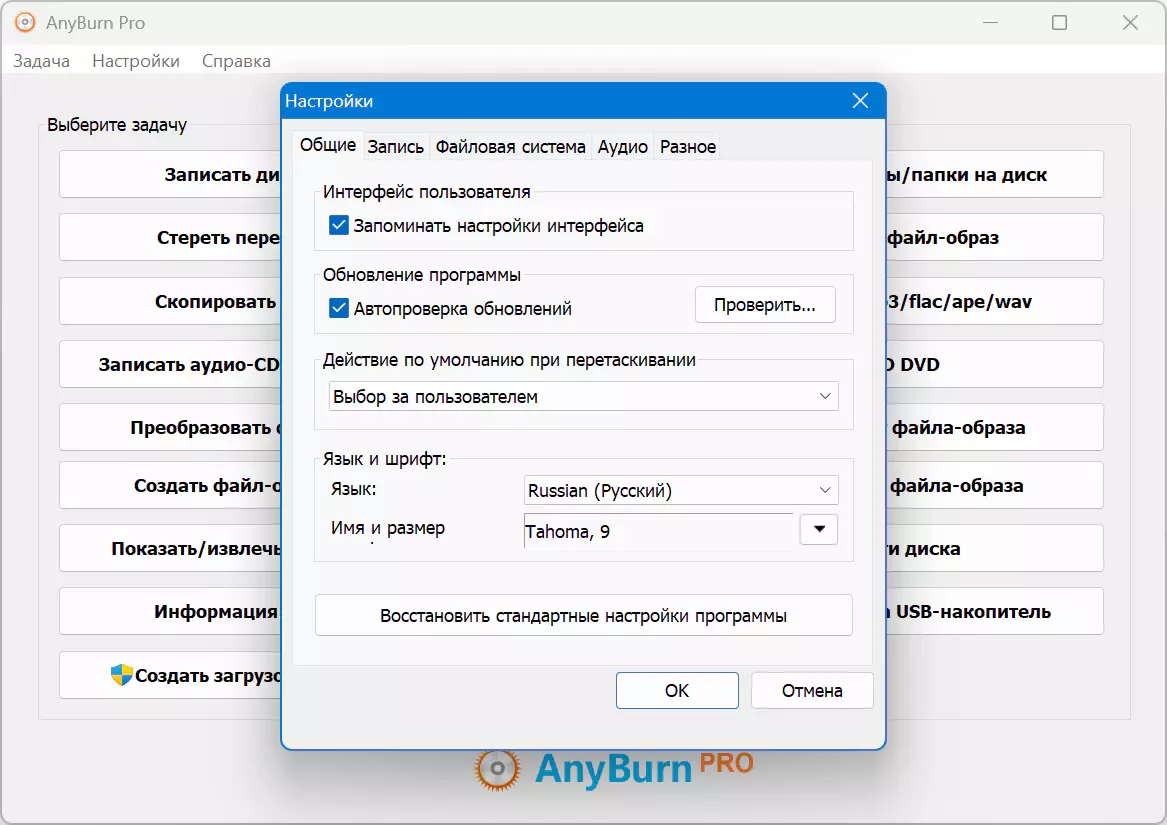Click the Информация button in main window
Image resolution: width=1167 pixels, height=825 pixels.
[x=170, y=611]
